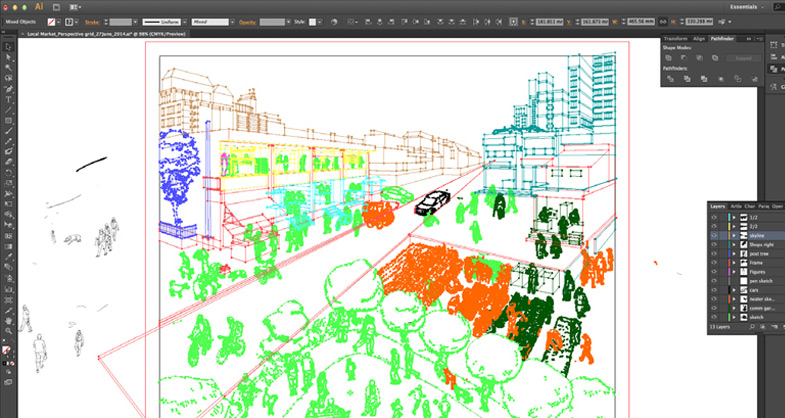Click the Fill and Stroke swatch in toolbox
The width and height of the screenshot is (785, 418).
tap(7, 350)
